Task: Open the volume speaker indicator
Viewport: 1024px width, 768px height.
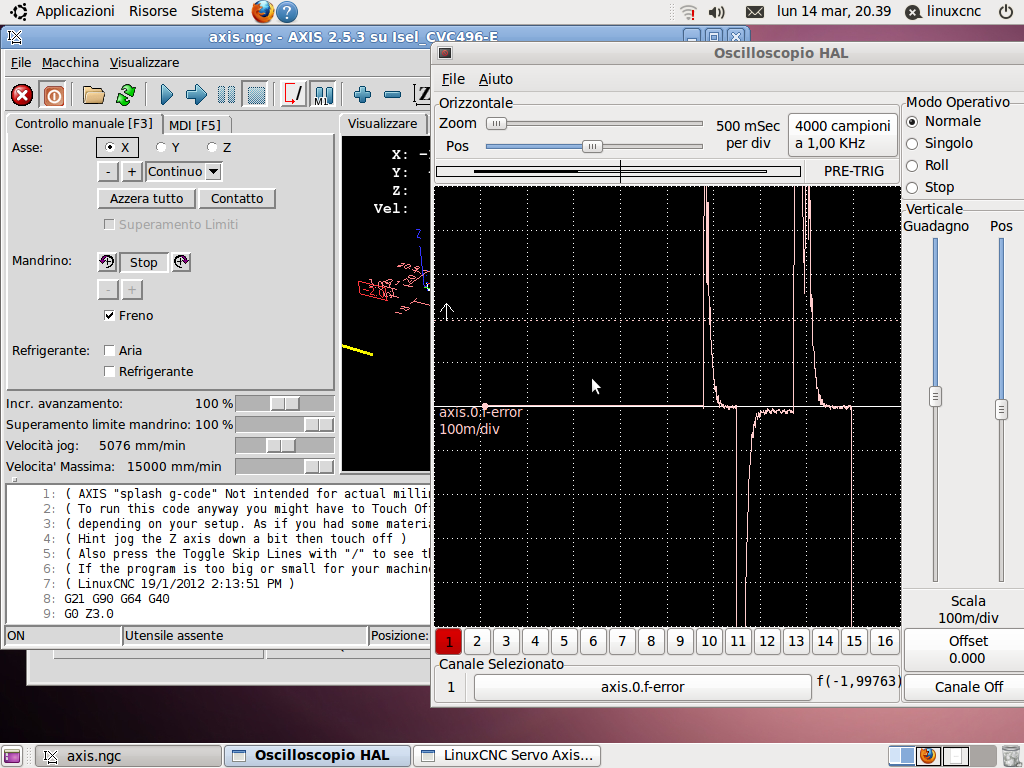Action: 717,12
